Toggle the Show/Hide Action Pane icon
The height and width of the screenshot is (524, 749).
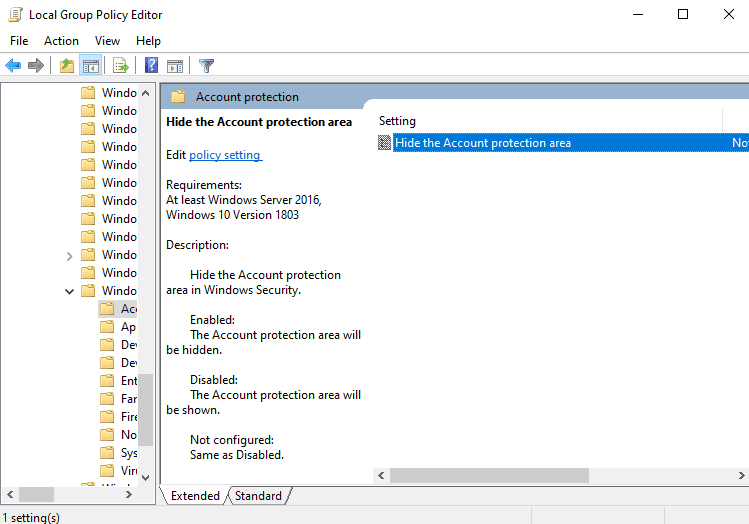click(x=175, y=66)
